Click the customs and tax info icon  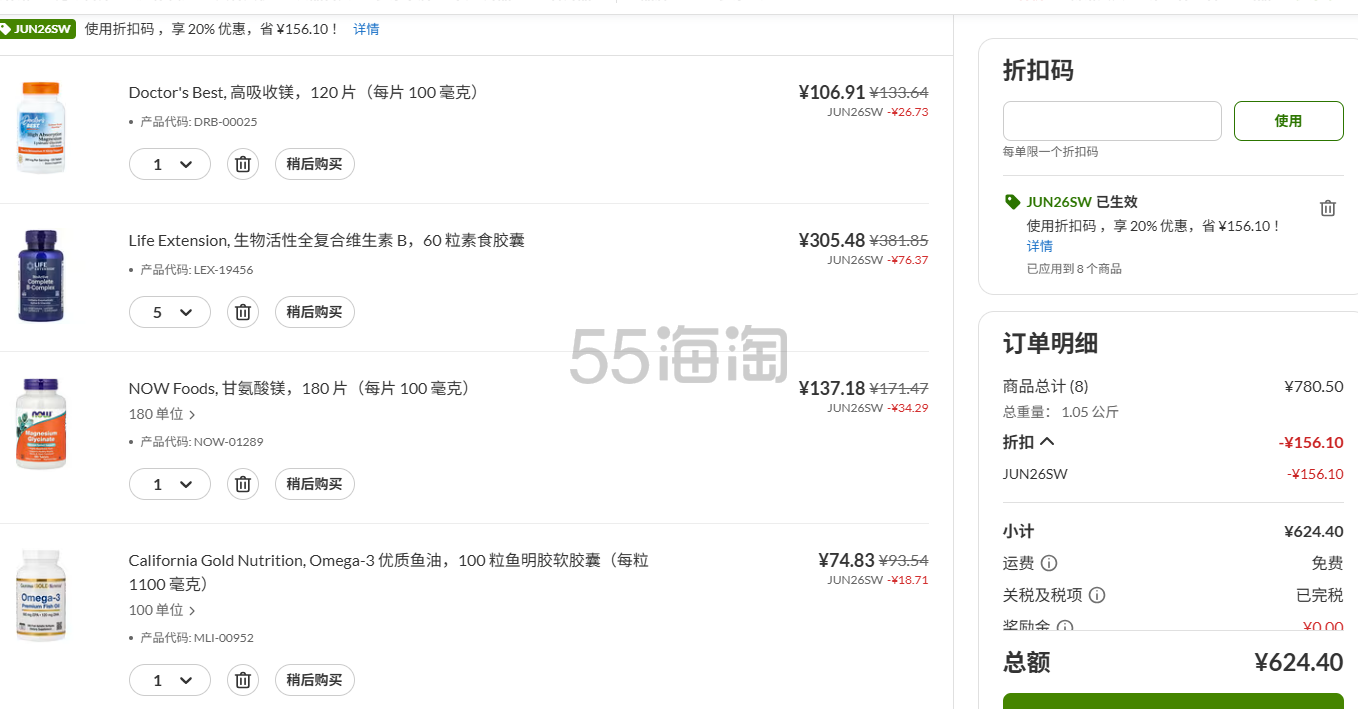click(x=1097, y=595)
